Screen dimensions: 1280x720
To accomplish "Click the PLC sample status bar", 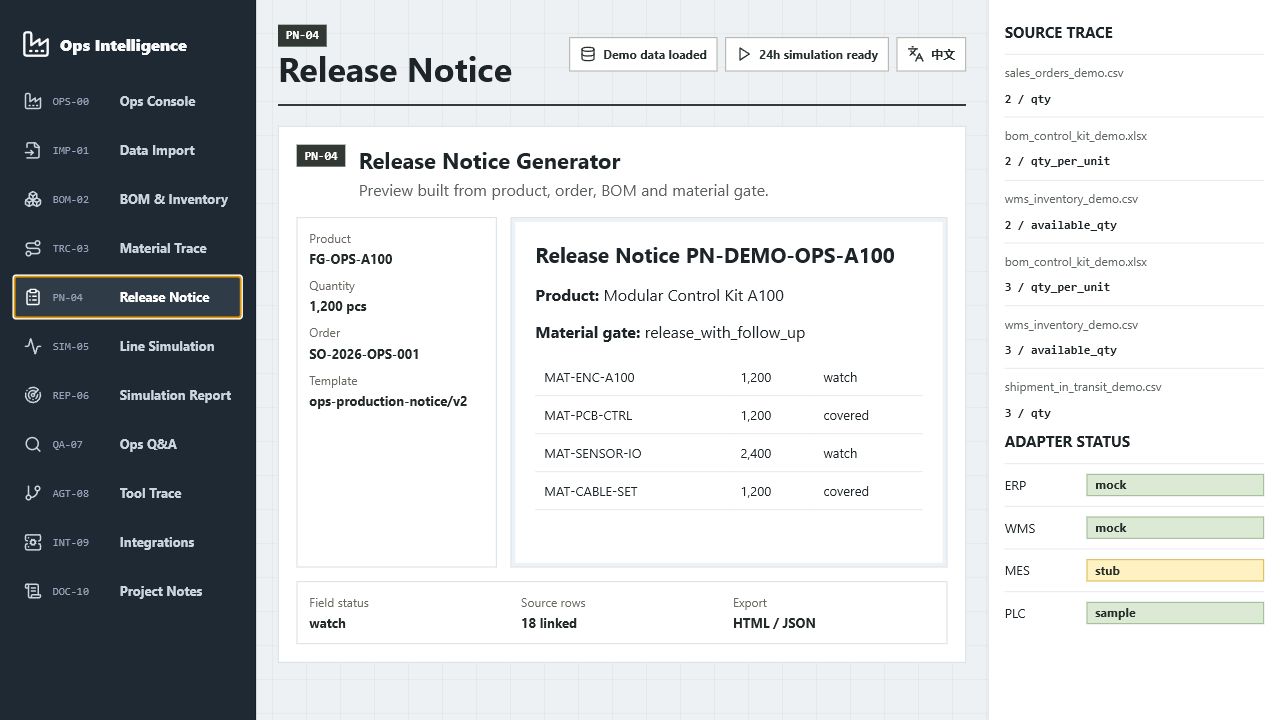I will (x=1175, y=613).
